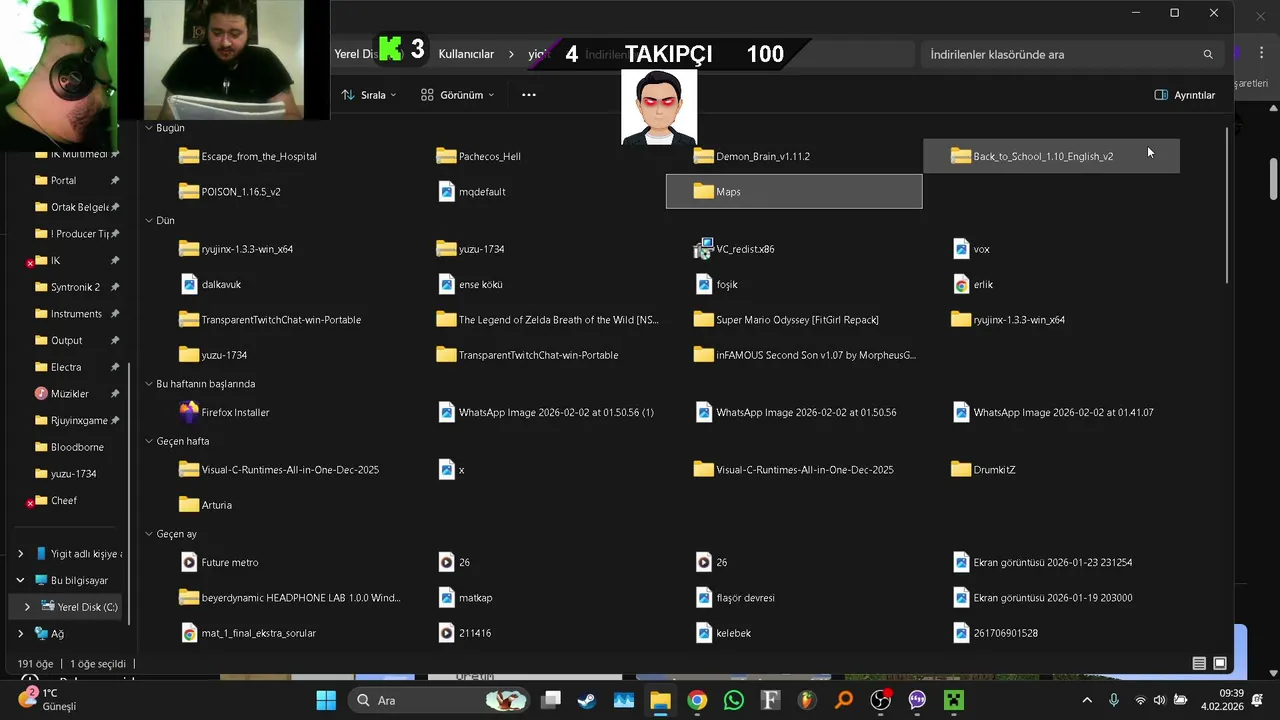The height and width of the screenshot is (720, 1280).
Task: Collapse the Dün group
Action: tap(148, 220)
